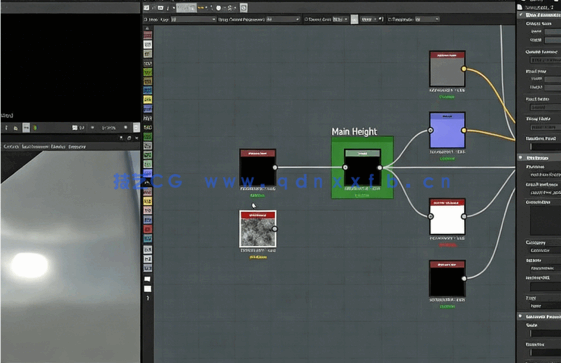This screenshot has width=561, height=363.
Task: Click the yellow link icon in the graph toolbar
Action: coord(201,8)
